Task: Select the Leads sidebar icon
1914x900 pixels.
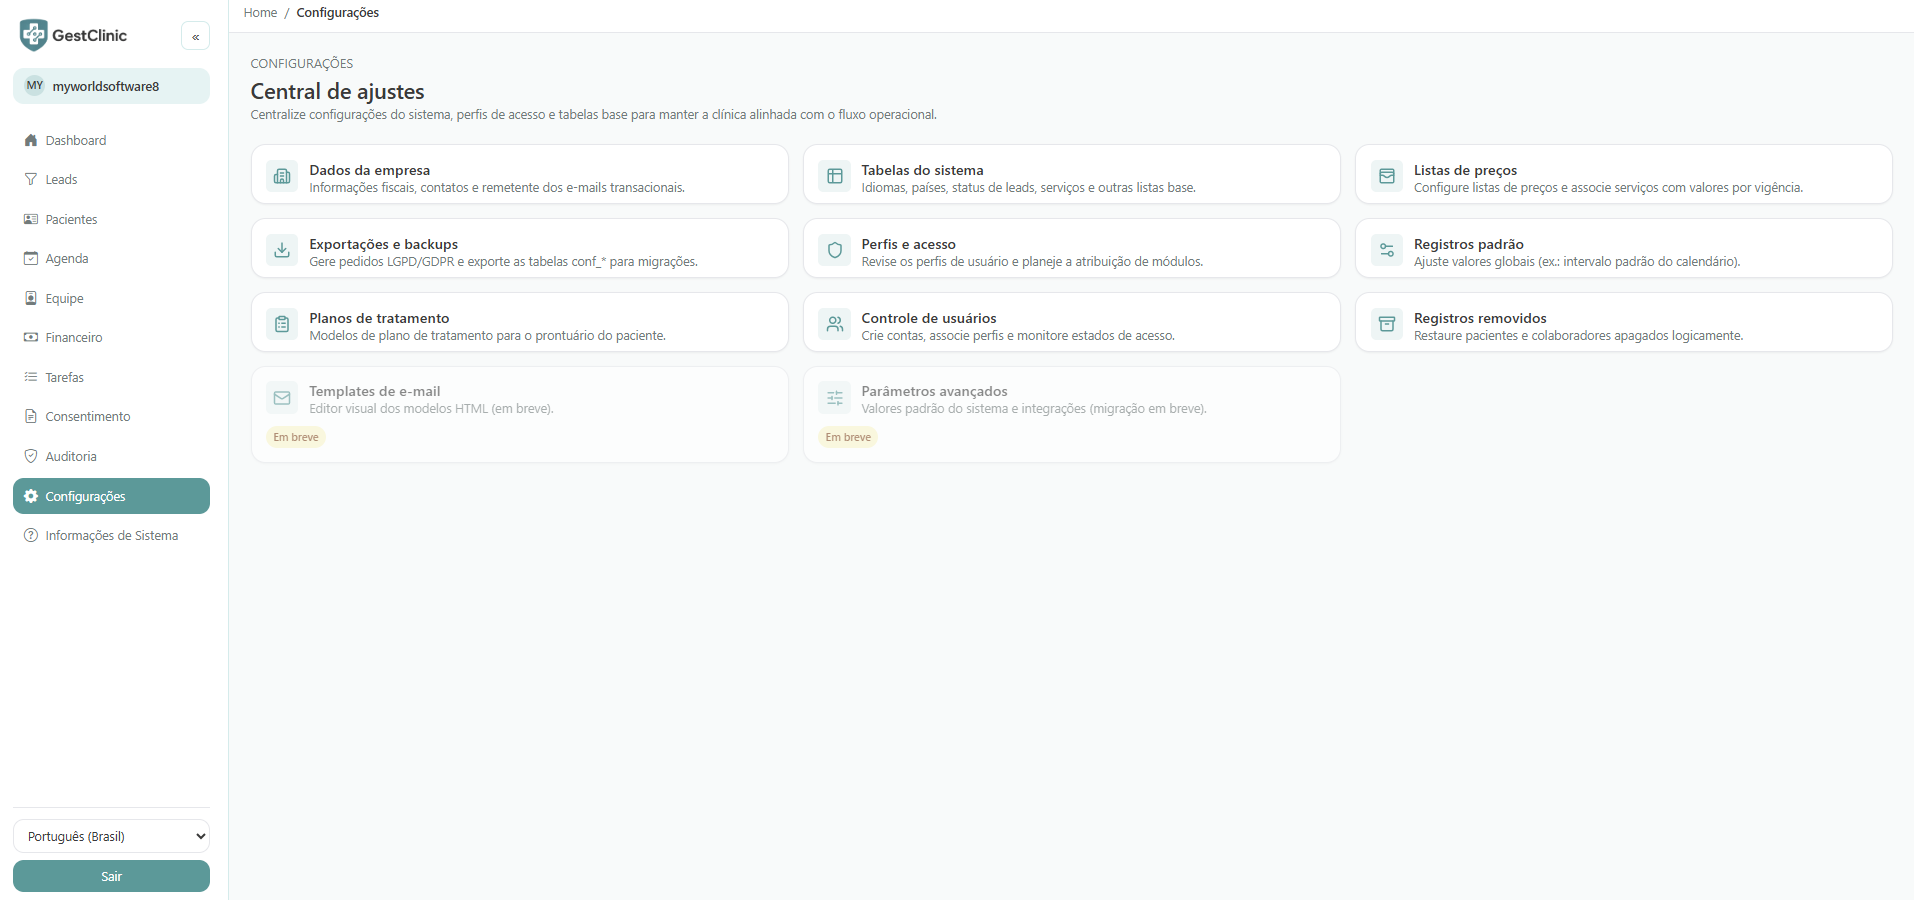Action: tap(32, 179)
